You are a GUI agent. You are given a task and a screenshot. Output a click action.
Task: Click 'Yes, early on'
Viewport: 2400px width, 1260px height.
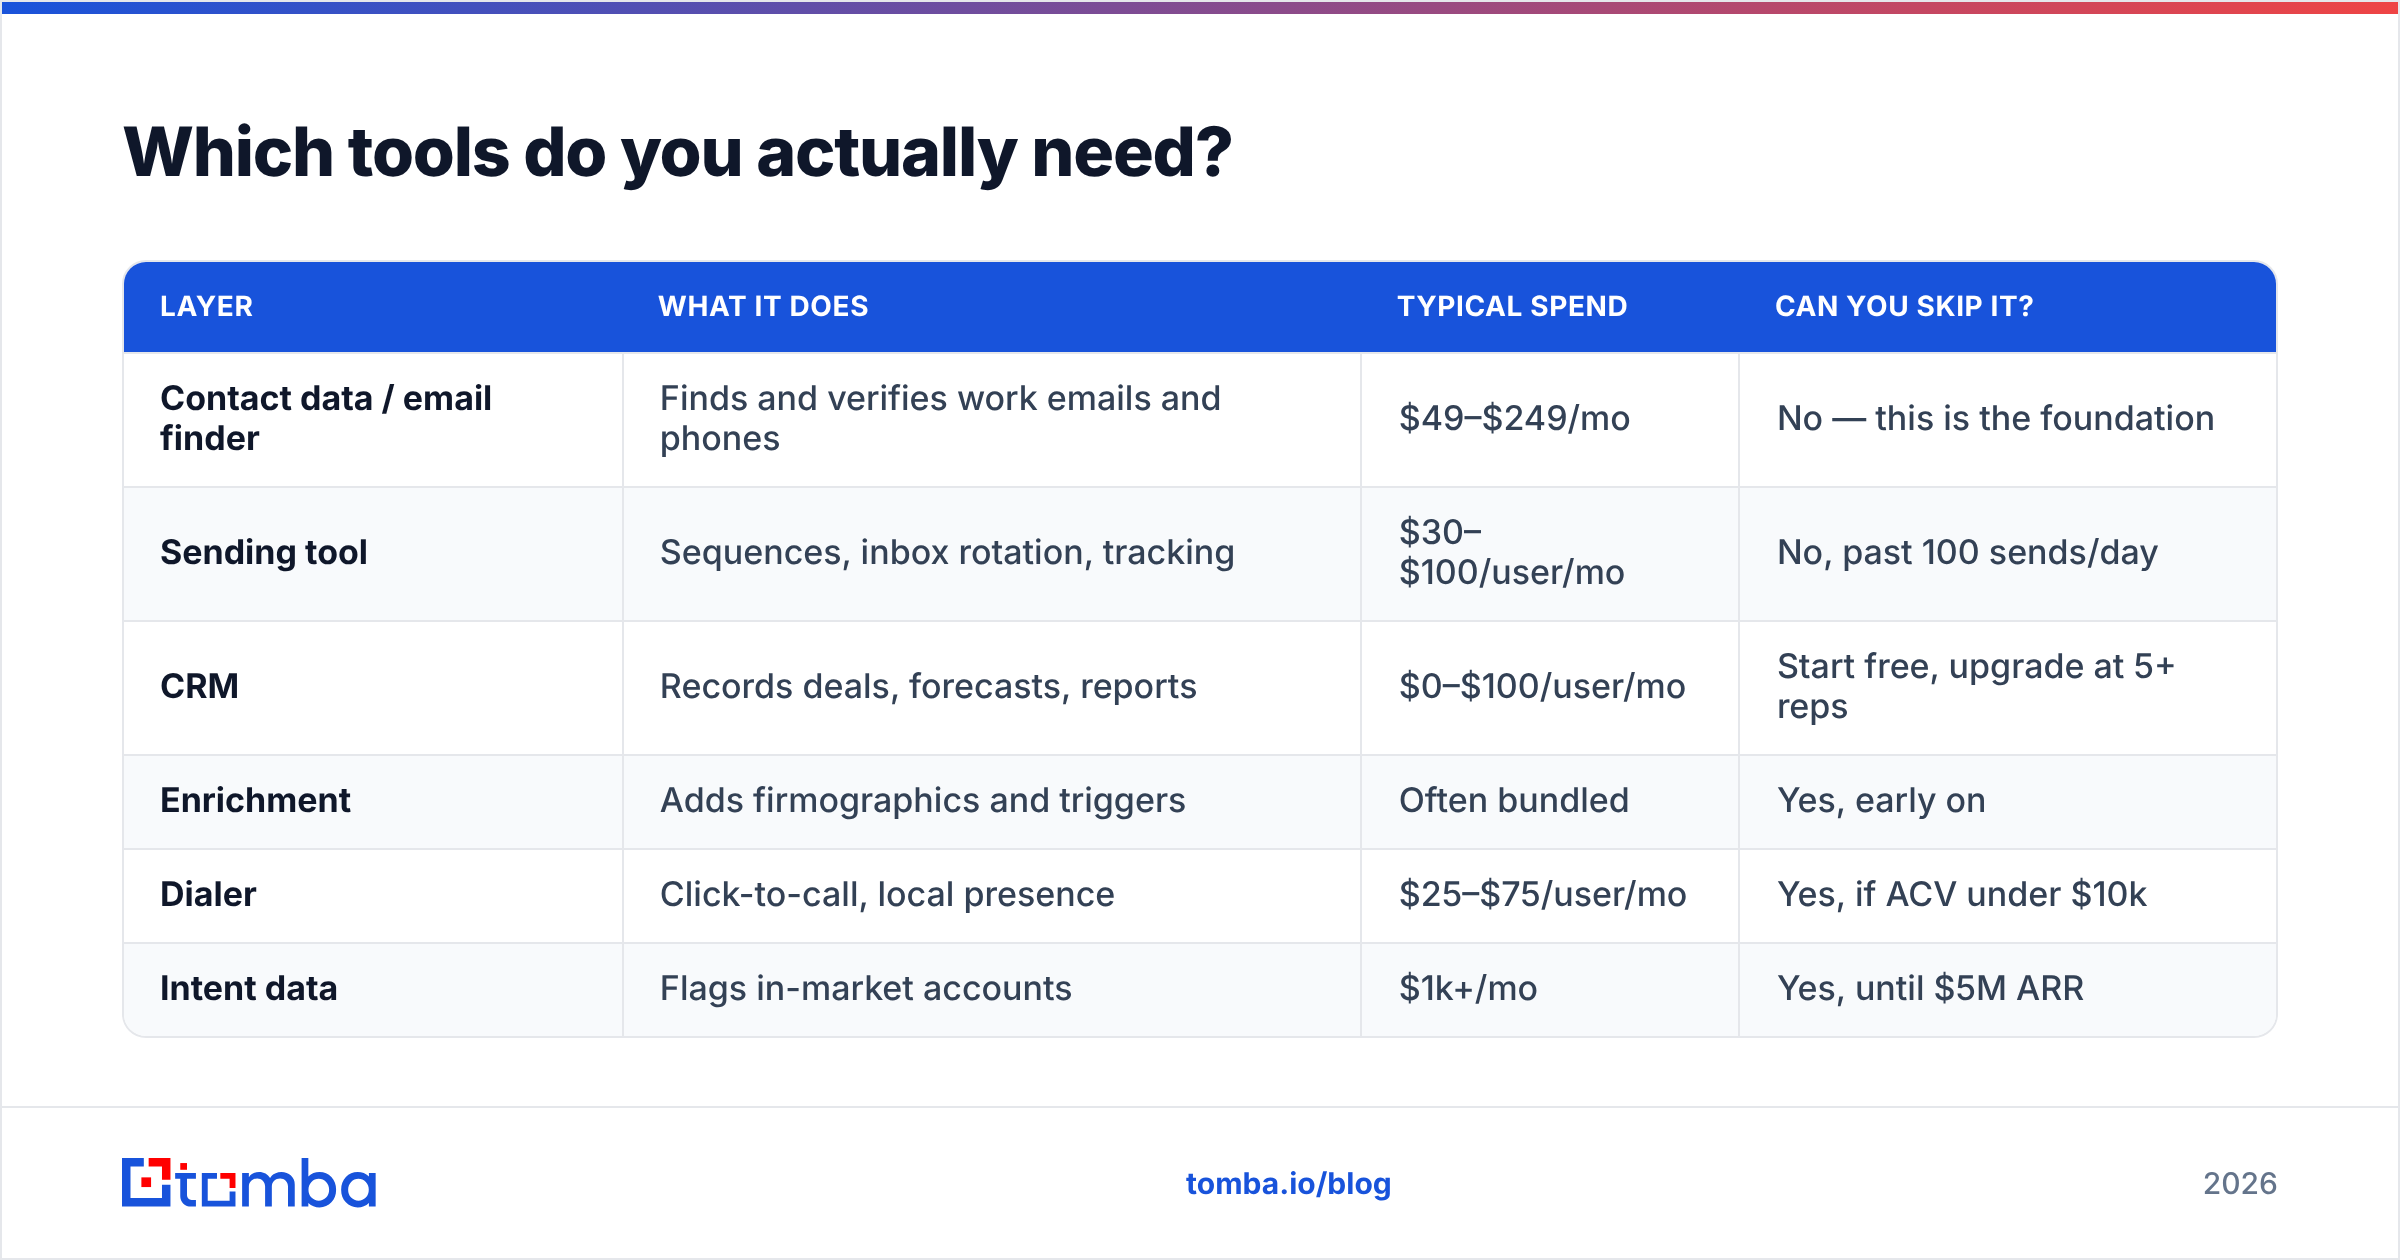pos(1881,800)
